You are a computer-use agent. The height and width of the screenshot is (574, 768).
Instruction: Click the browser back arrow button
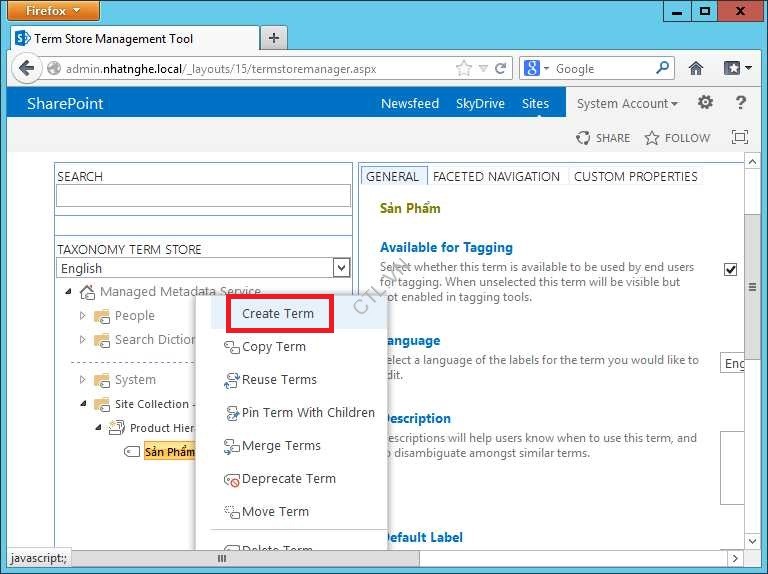click(27, 68)
